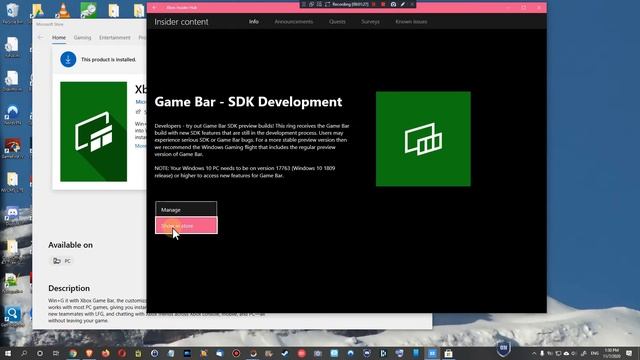640x360 pixels.
Task: Go to the Surveys tab
Action: click(370, 22)
